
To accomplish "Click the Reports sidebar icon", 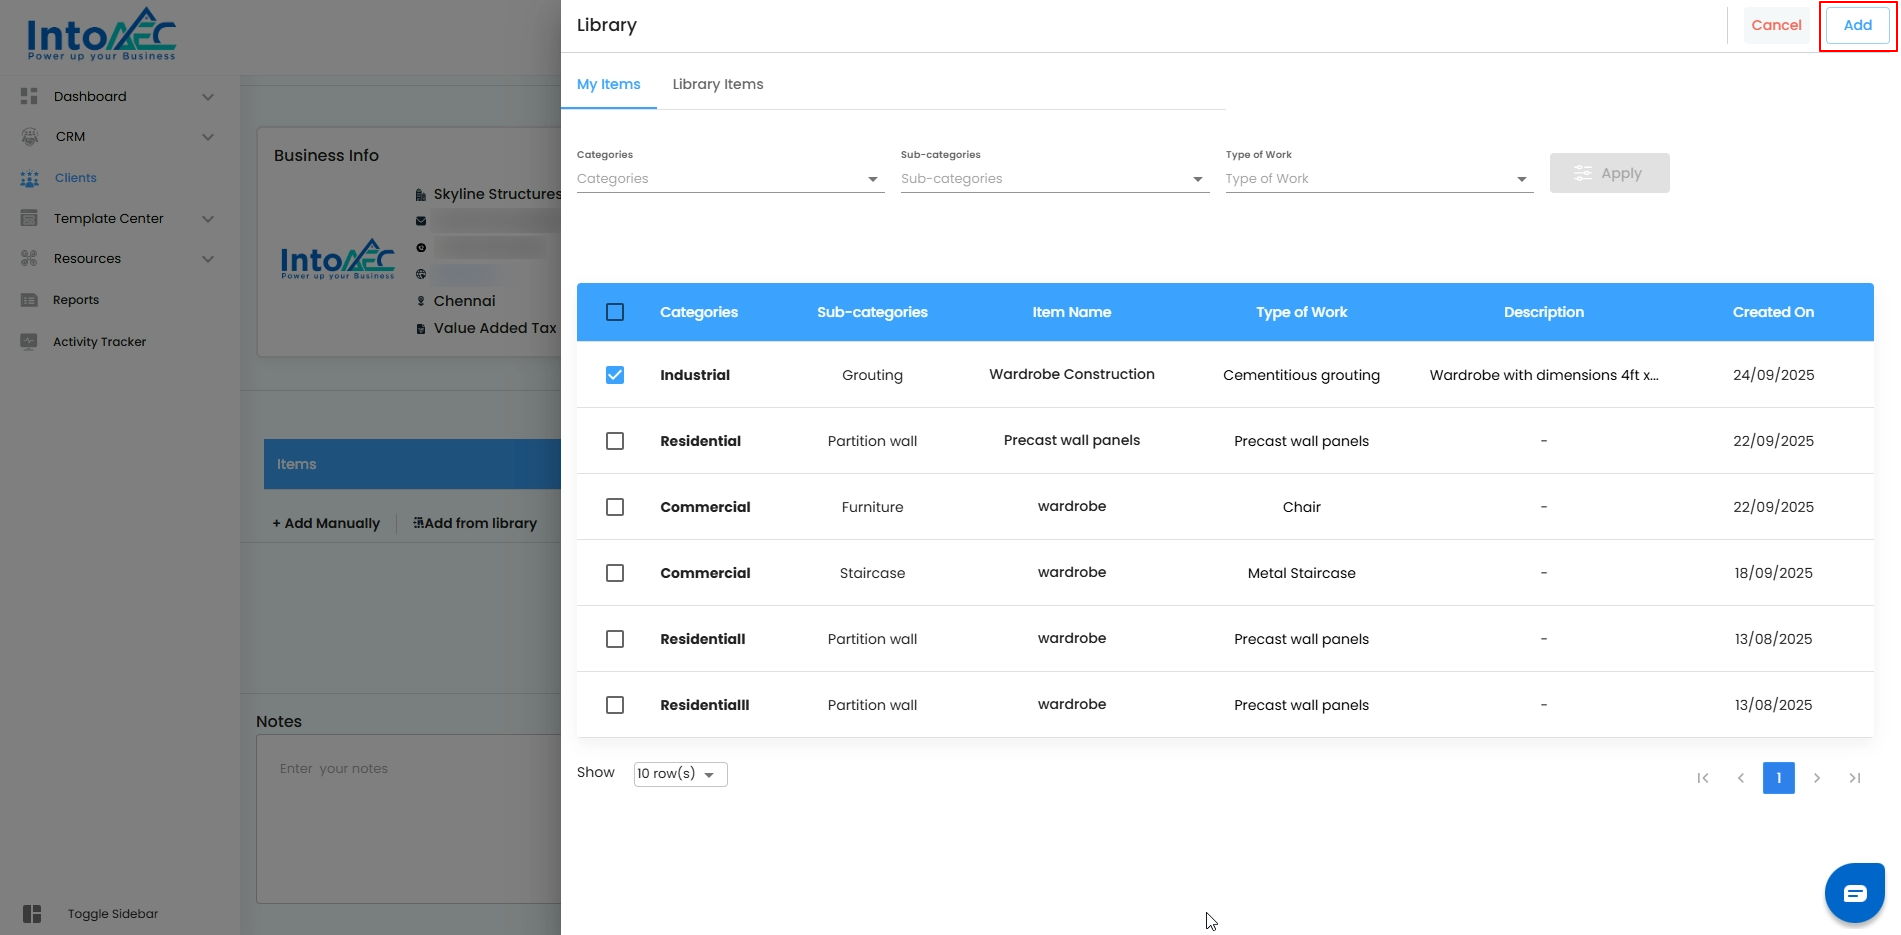I will [x=29, y=300].
